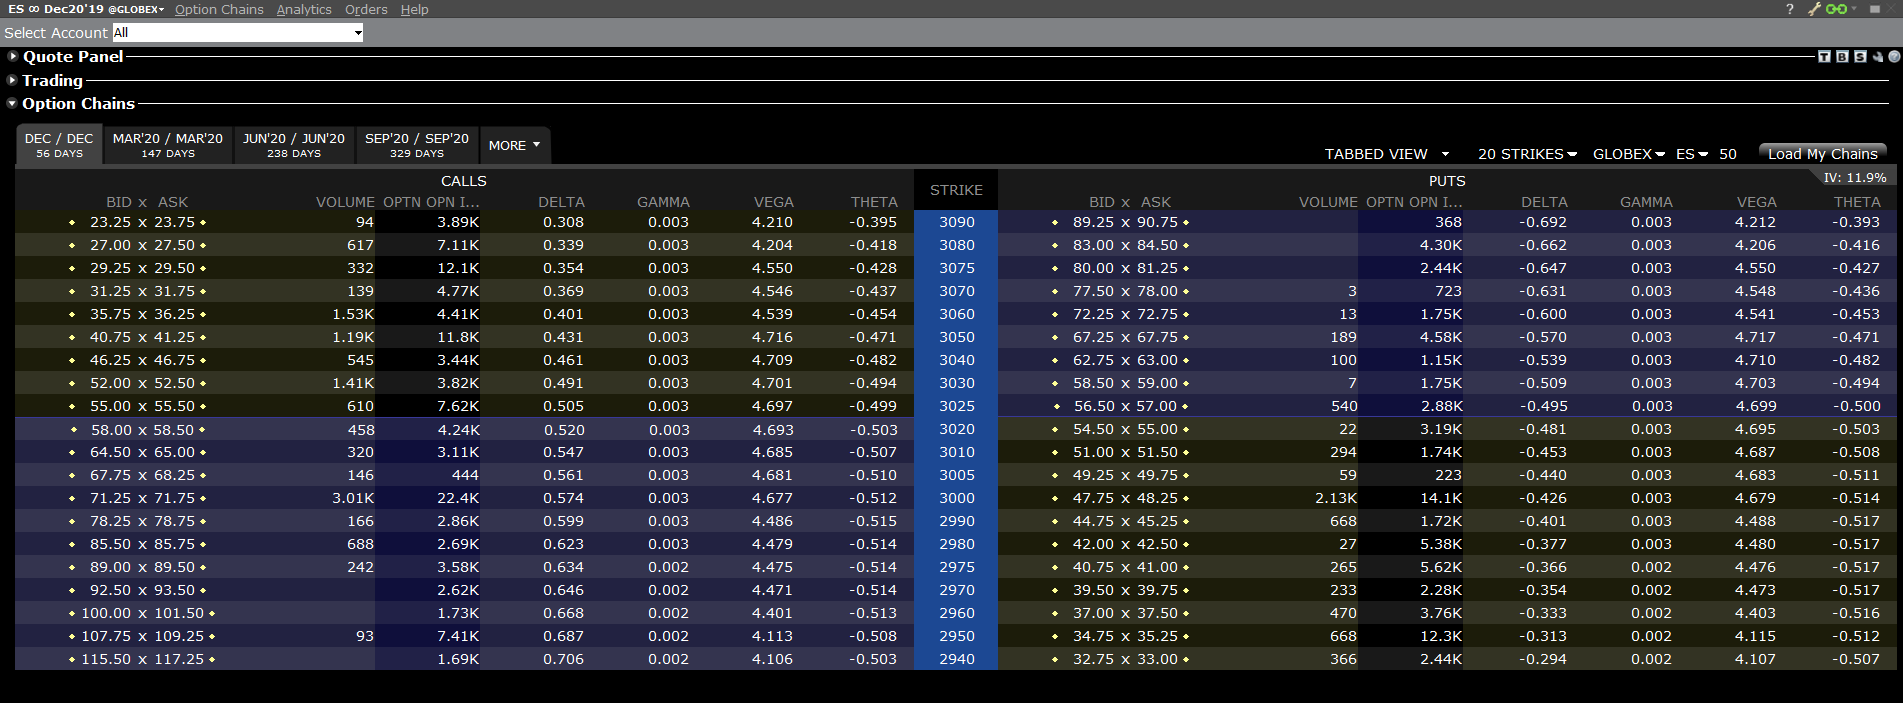The image size is (1903, 703).
Task: Click the blue wrench configure icon in Quote Panel row
Action: point(1877,57)
